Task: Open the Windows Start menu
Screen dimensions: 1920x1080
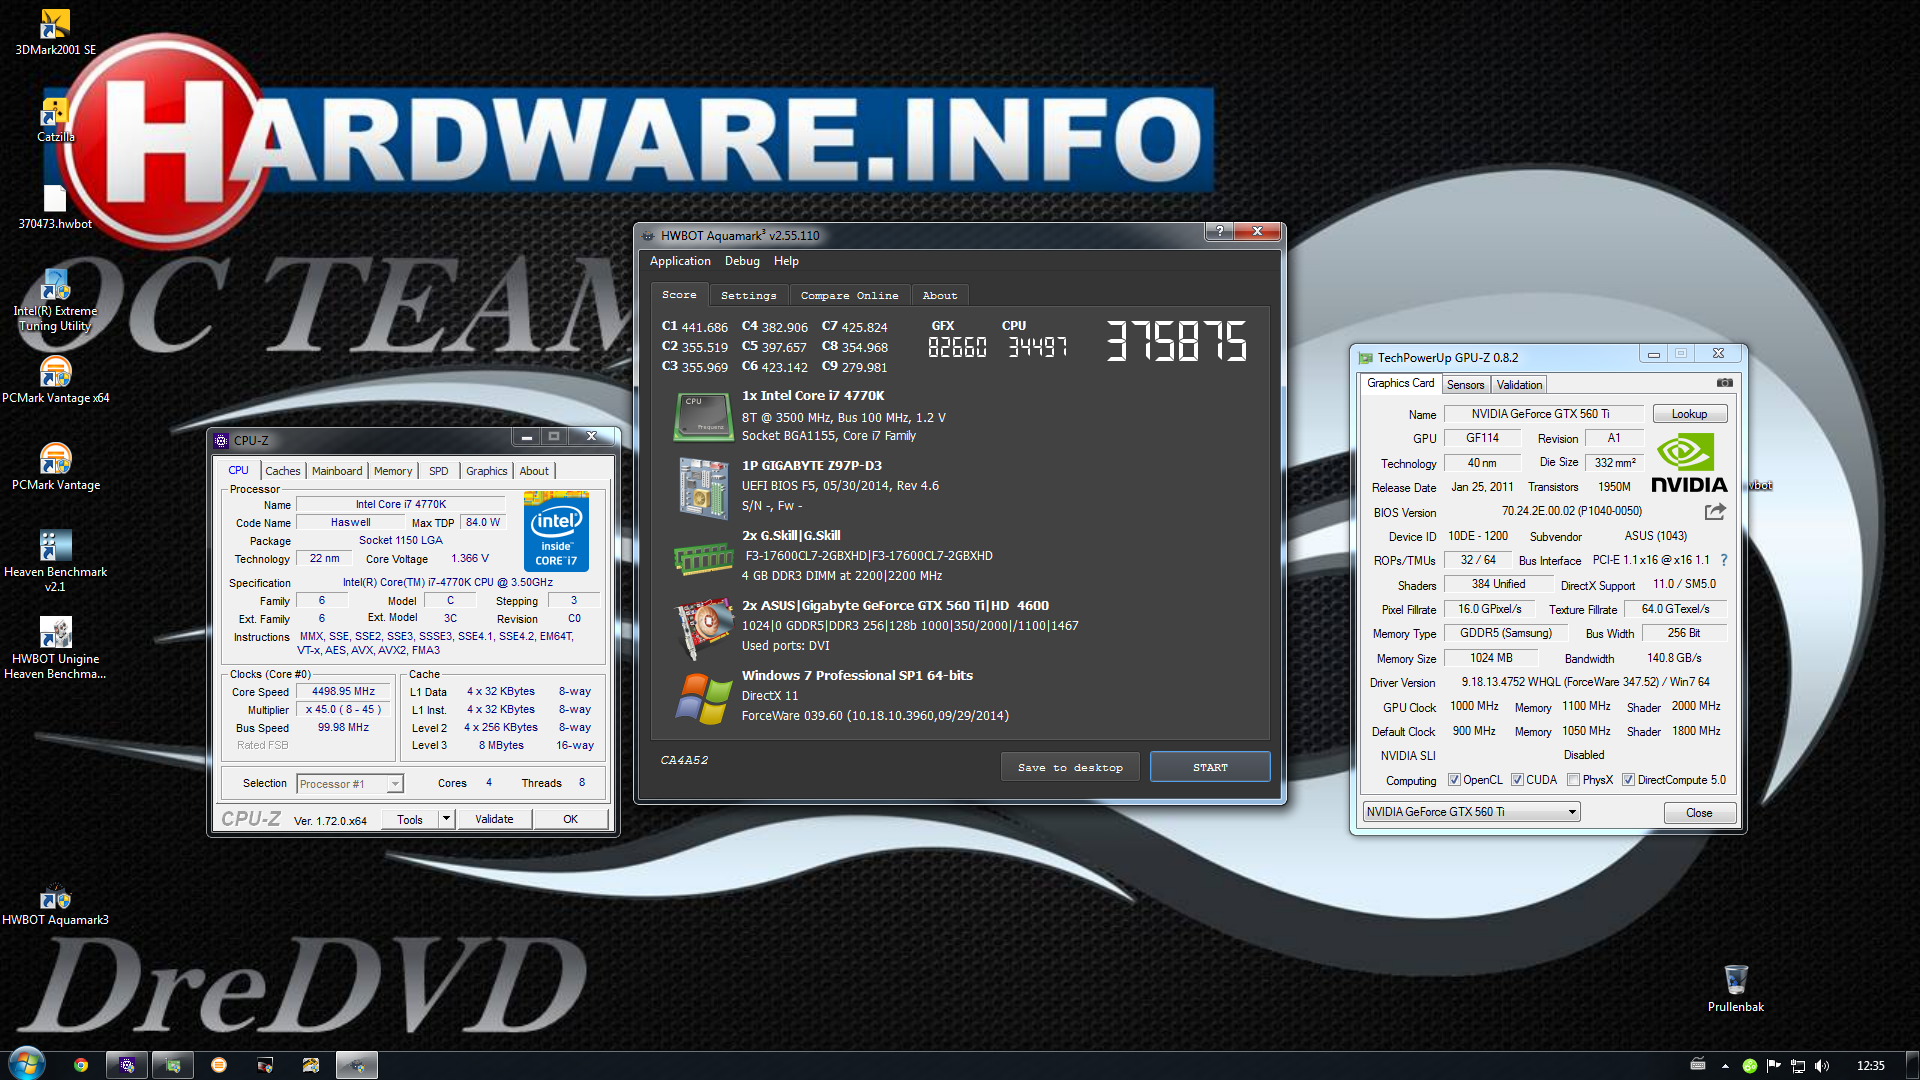Action: coord(27,1064)
